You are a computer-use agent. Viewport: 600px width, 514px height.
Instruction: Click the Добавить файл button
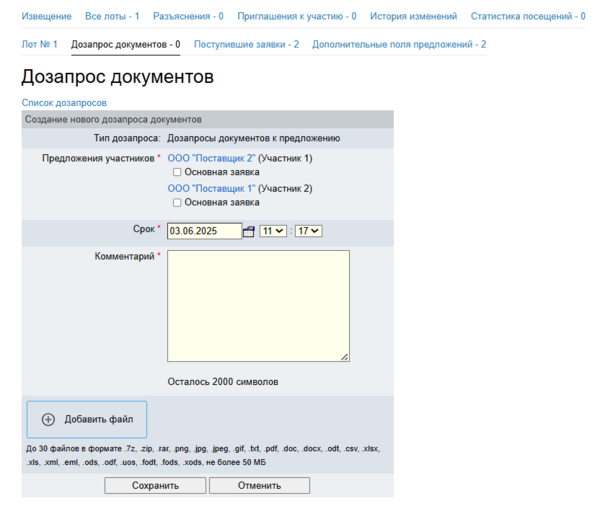click(x=87, y=419)
